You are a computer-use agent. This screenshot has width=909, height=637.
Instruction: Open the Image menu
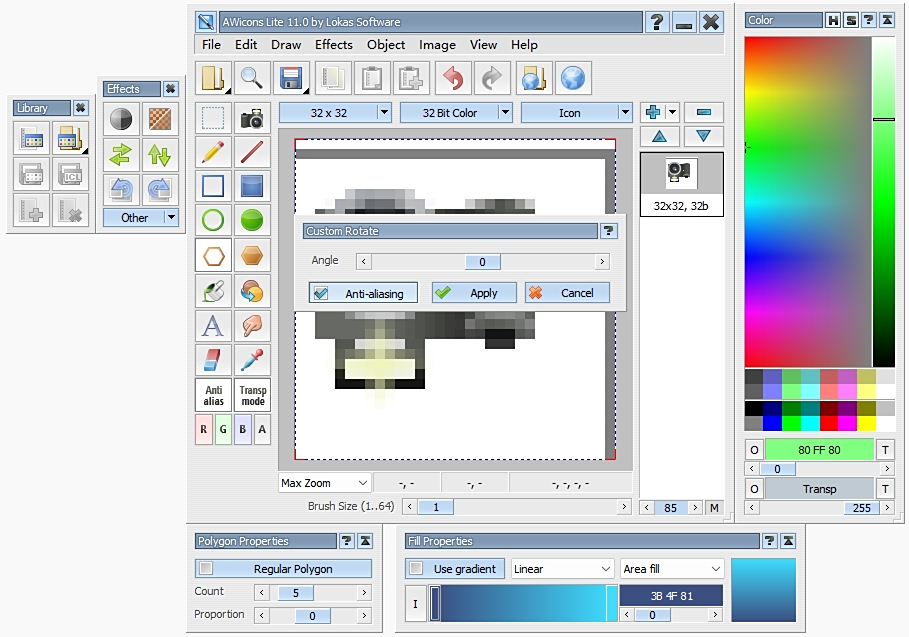point(437,45)
